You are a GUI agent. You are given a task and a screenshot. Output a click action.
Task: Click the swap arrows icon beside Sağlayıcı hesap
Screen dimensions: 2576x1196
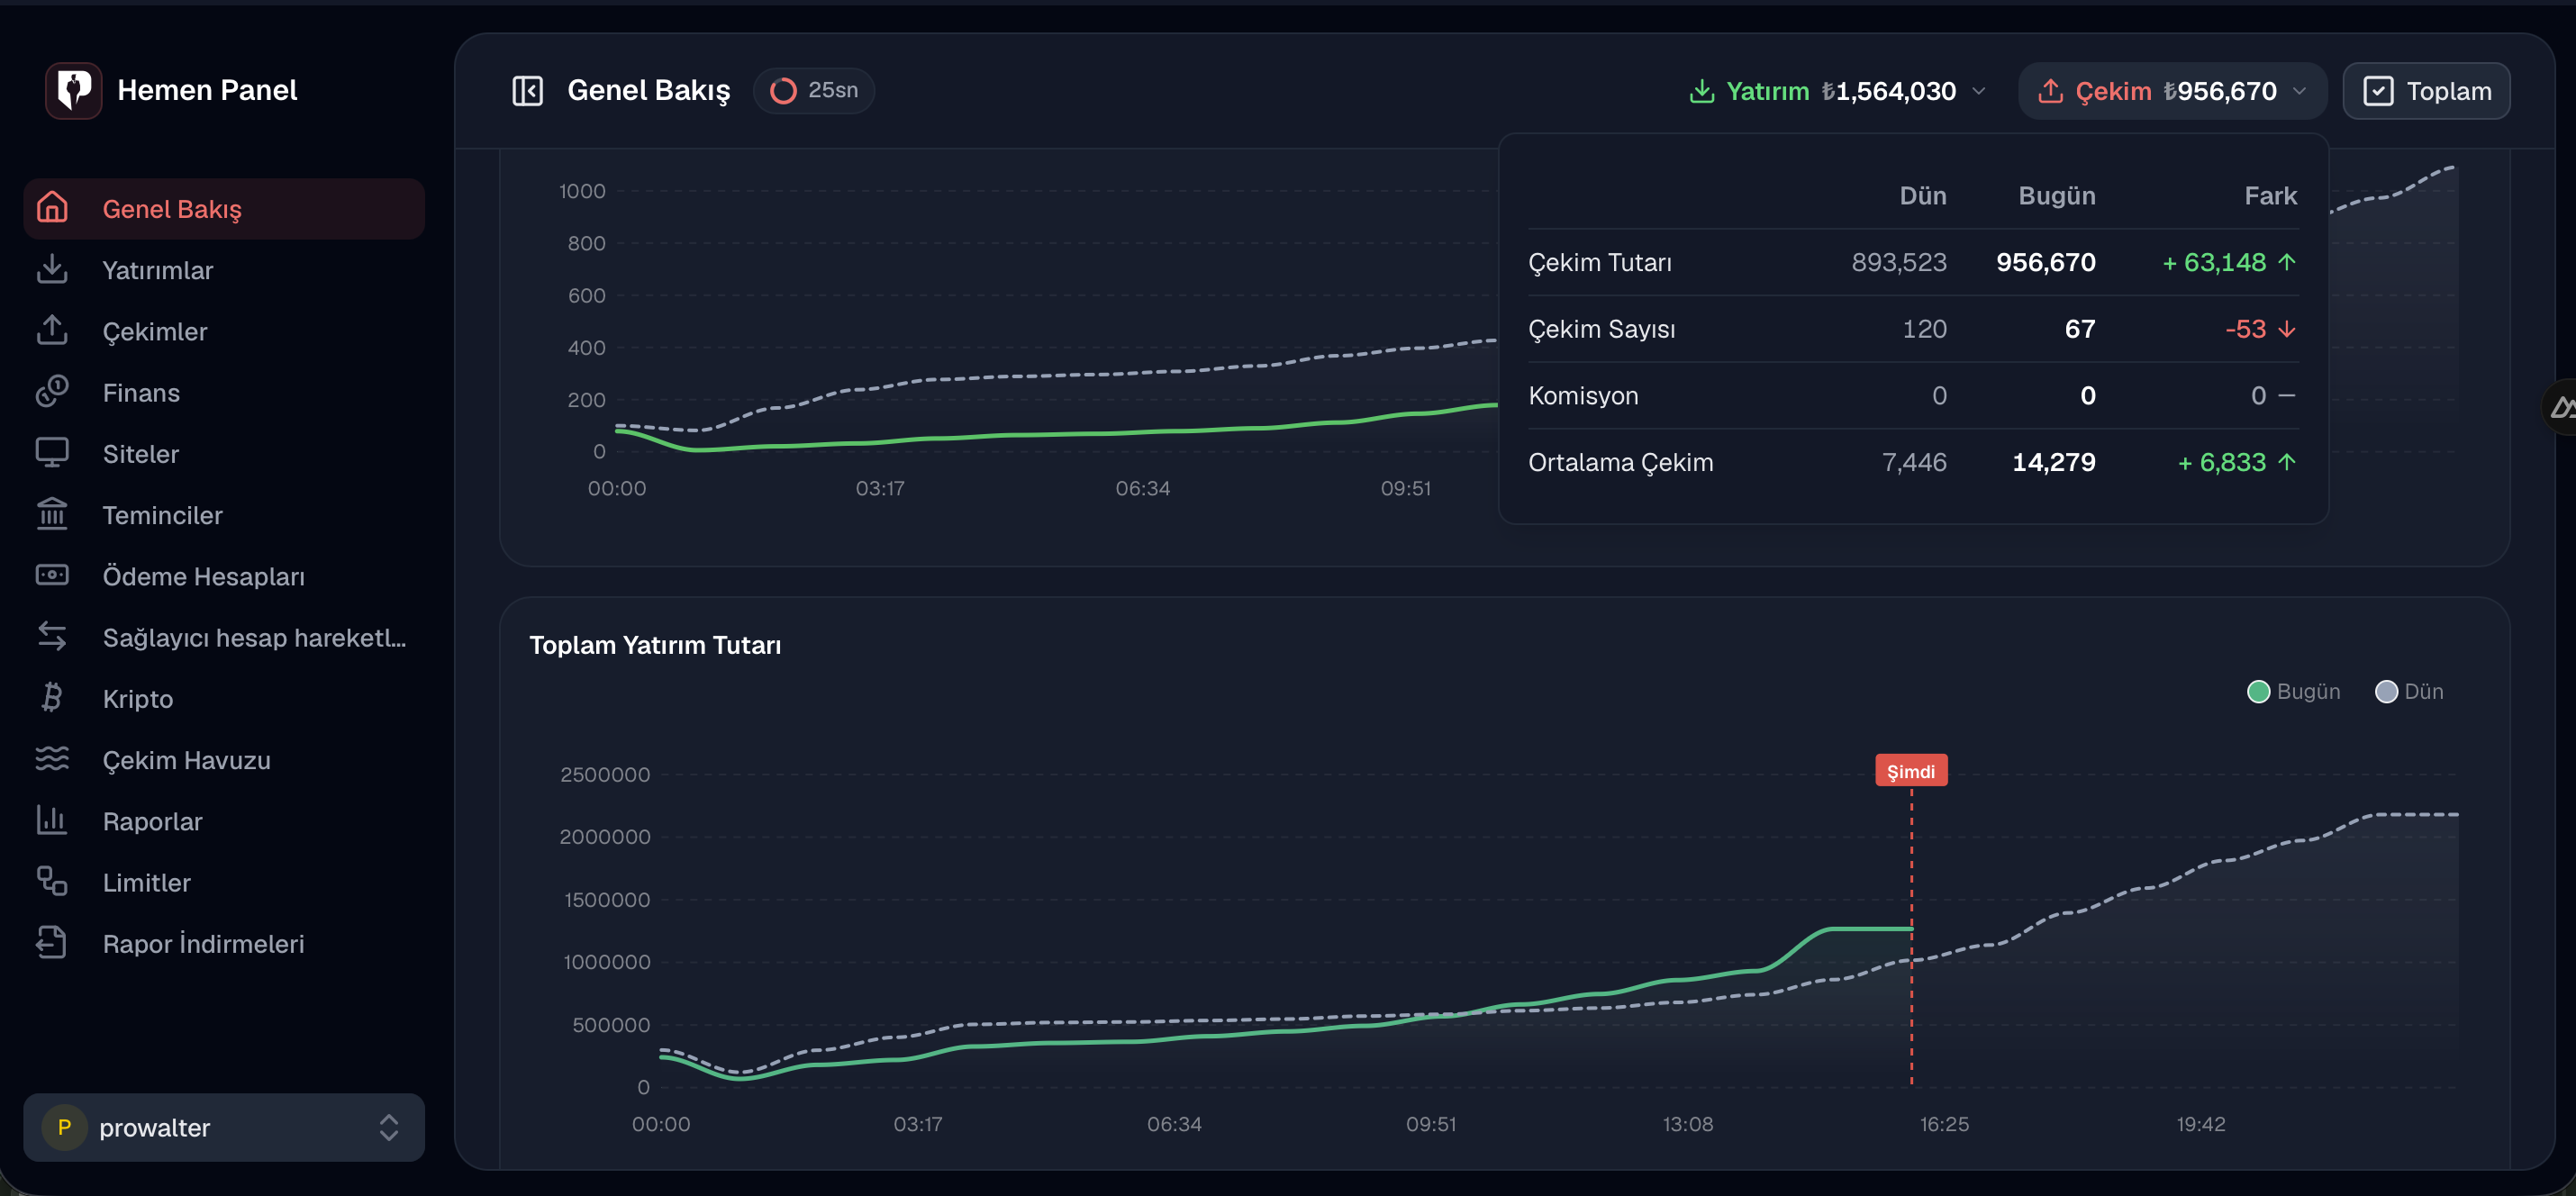[x=52, y=636]
